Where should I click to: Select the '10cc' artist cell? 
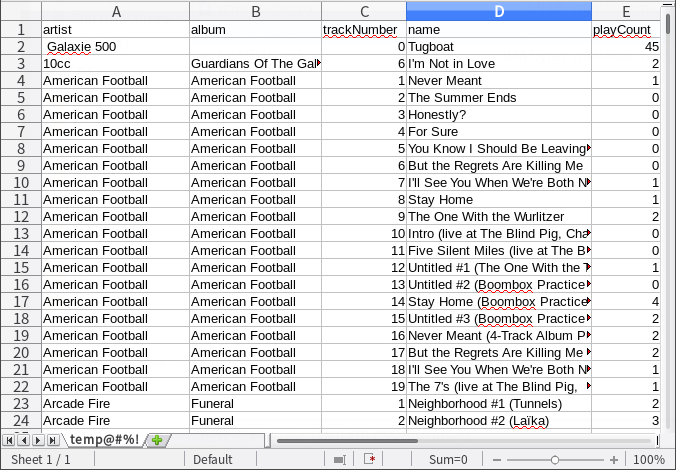click(116, 63)
